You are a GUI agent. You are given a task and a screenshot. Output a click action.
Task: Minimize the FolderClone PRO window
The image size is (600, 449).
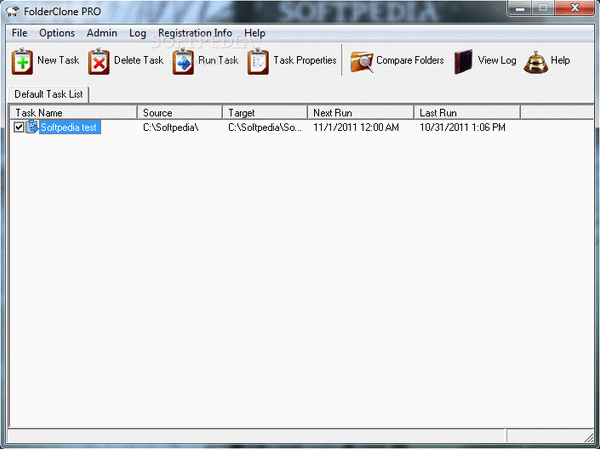pyautogui.click(x=520, y=8)
